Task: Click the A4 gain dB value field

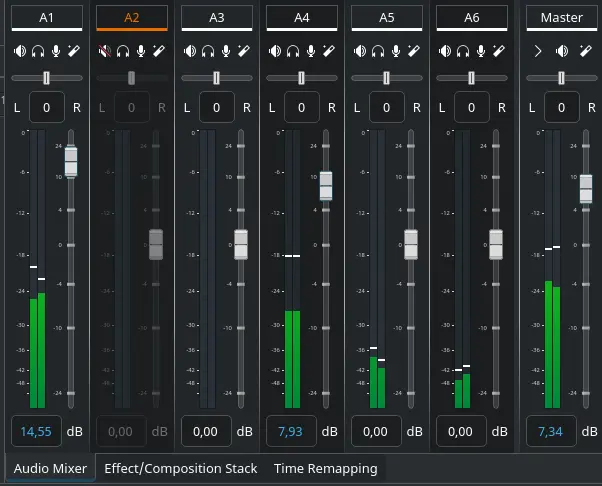Action: [x=291, y=431]
